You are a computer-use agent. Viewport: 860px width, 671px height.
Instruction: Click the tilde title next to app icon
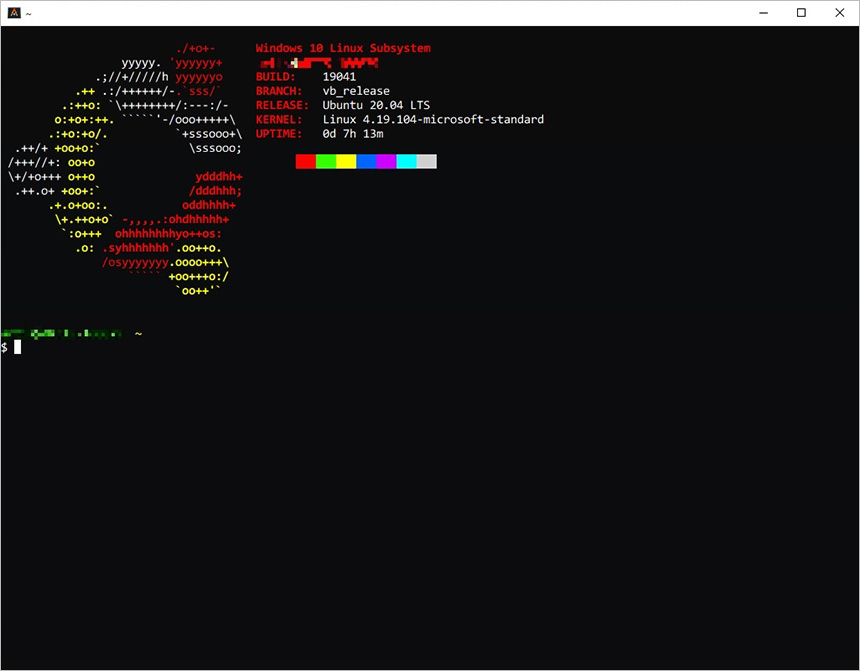[29, 14]
